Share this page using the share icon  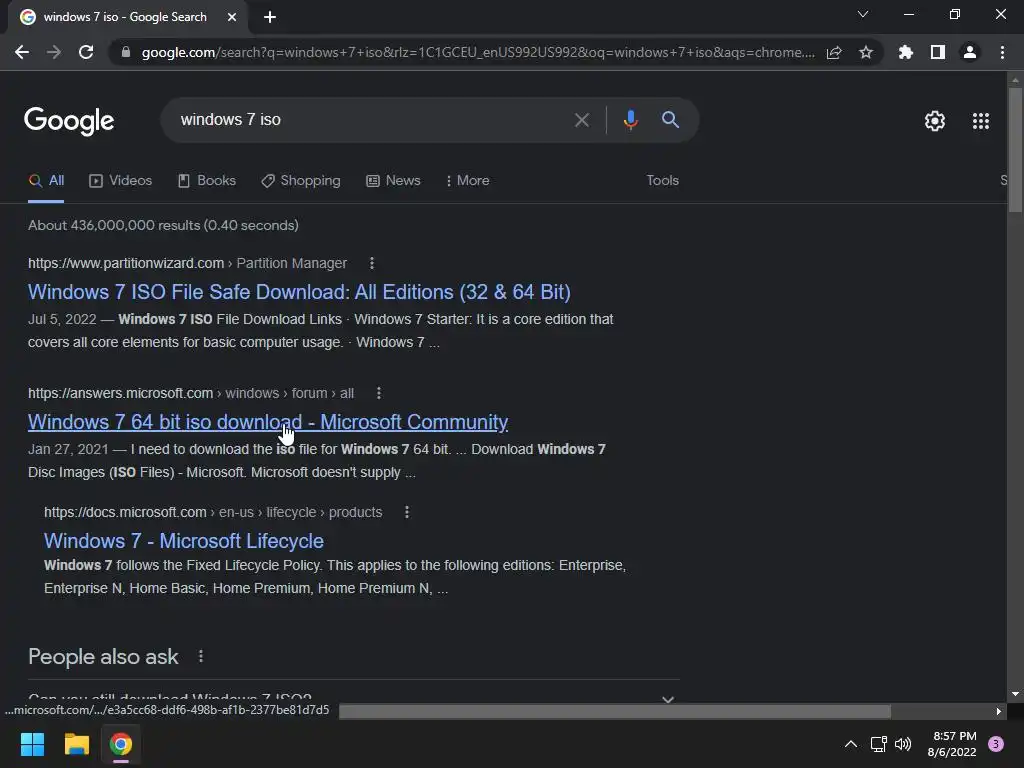834,52
